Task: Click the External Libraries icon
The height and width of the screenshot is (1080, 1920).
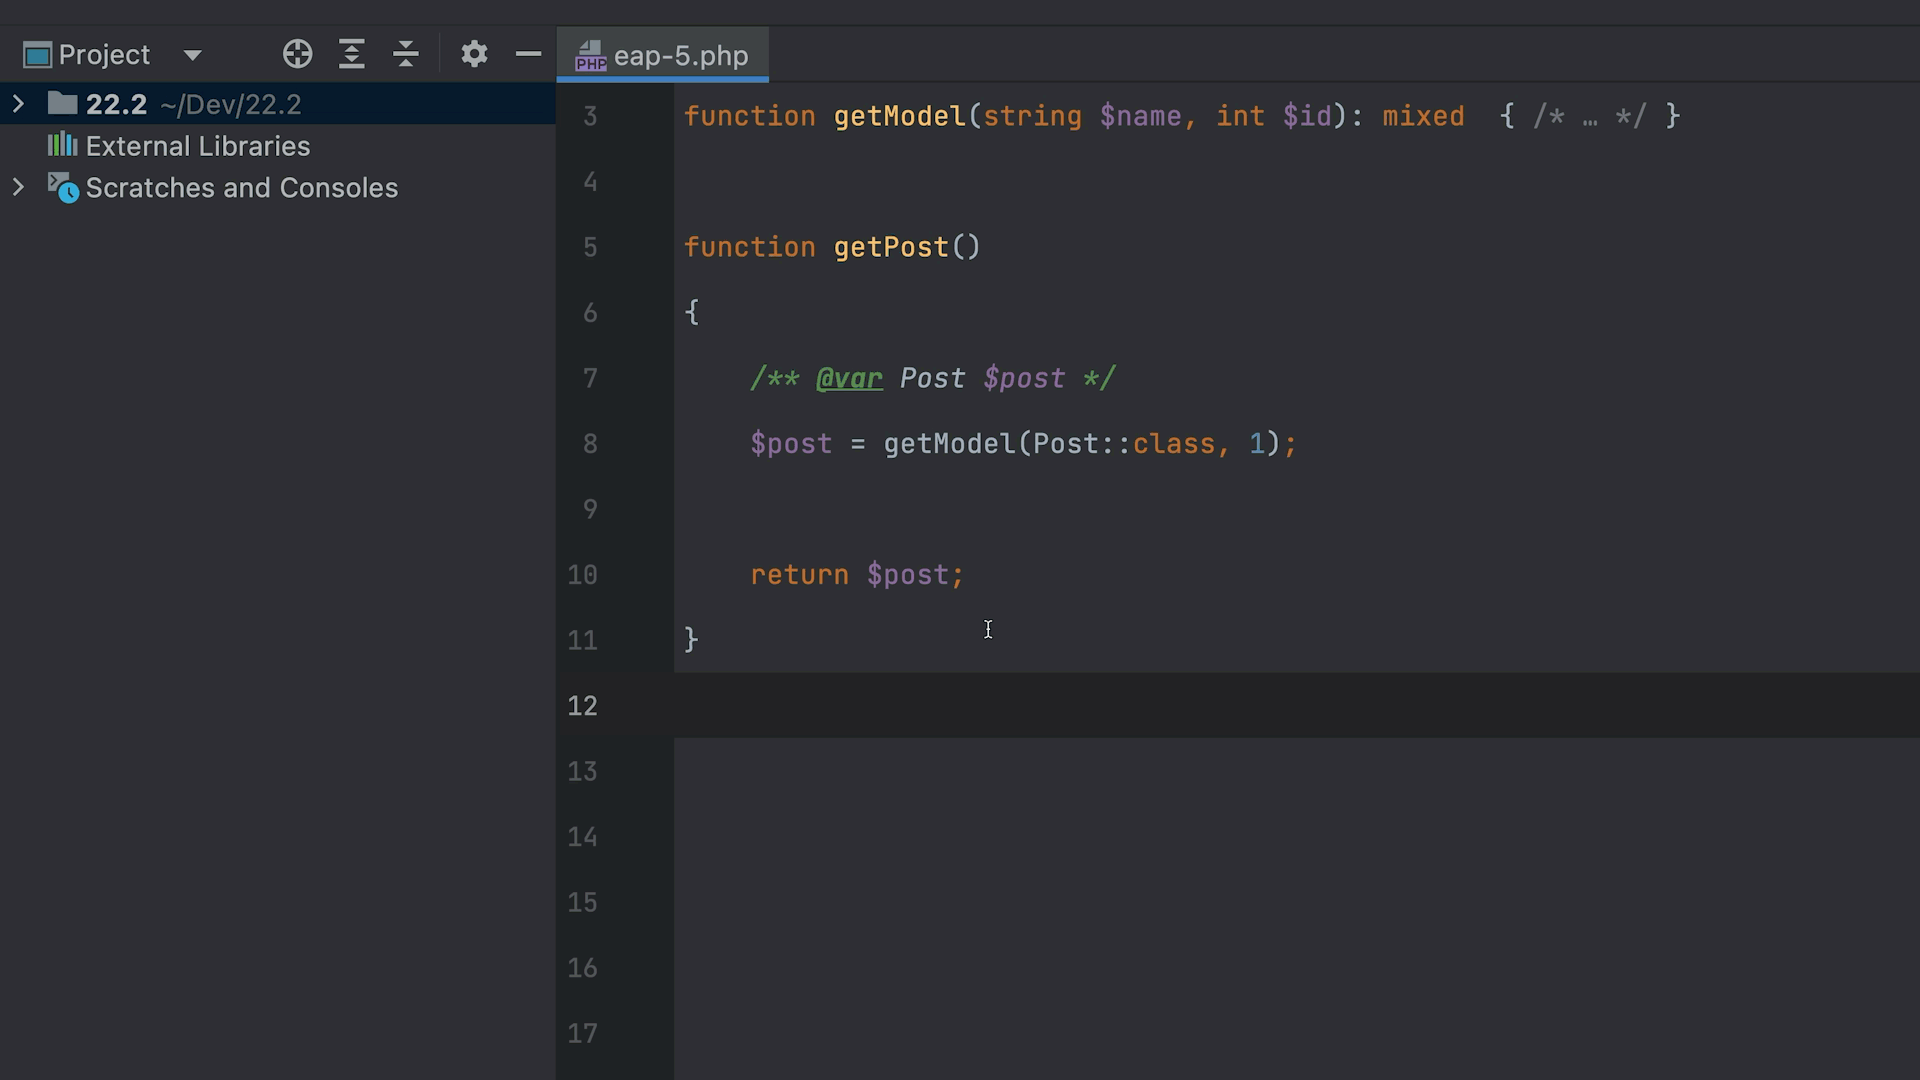Action: [62, 145]
